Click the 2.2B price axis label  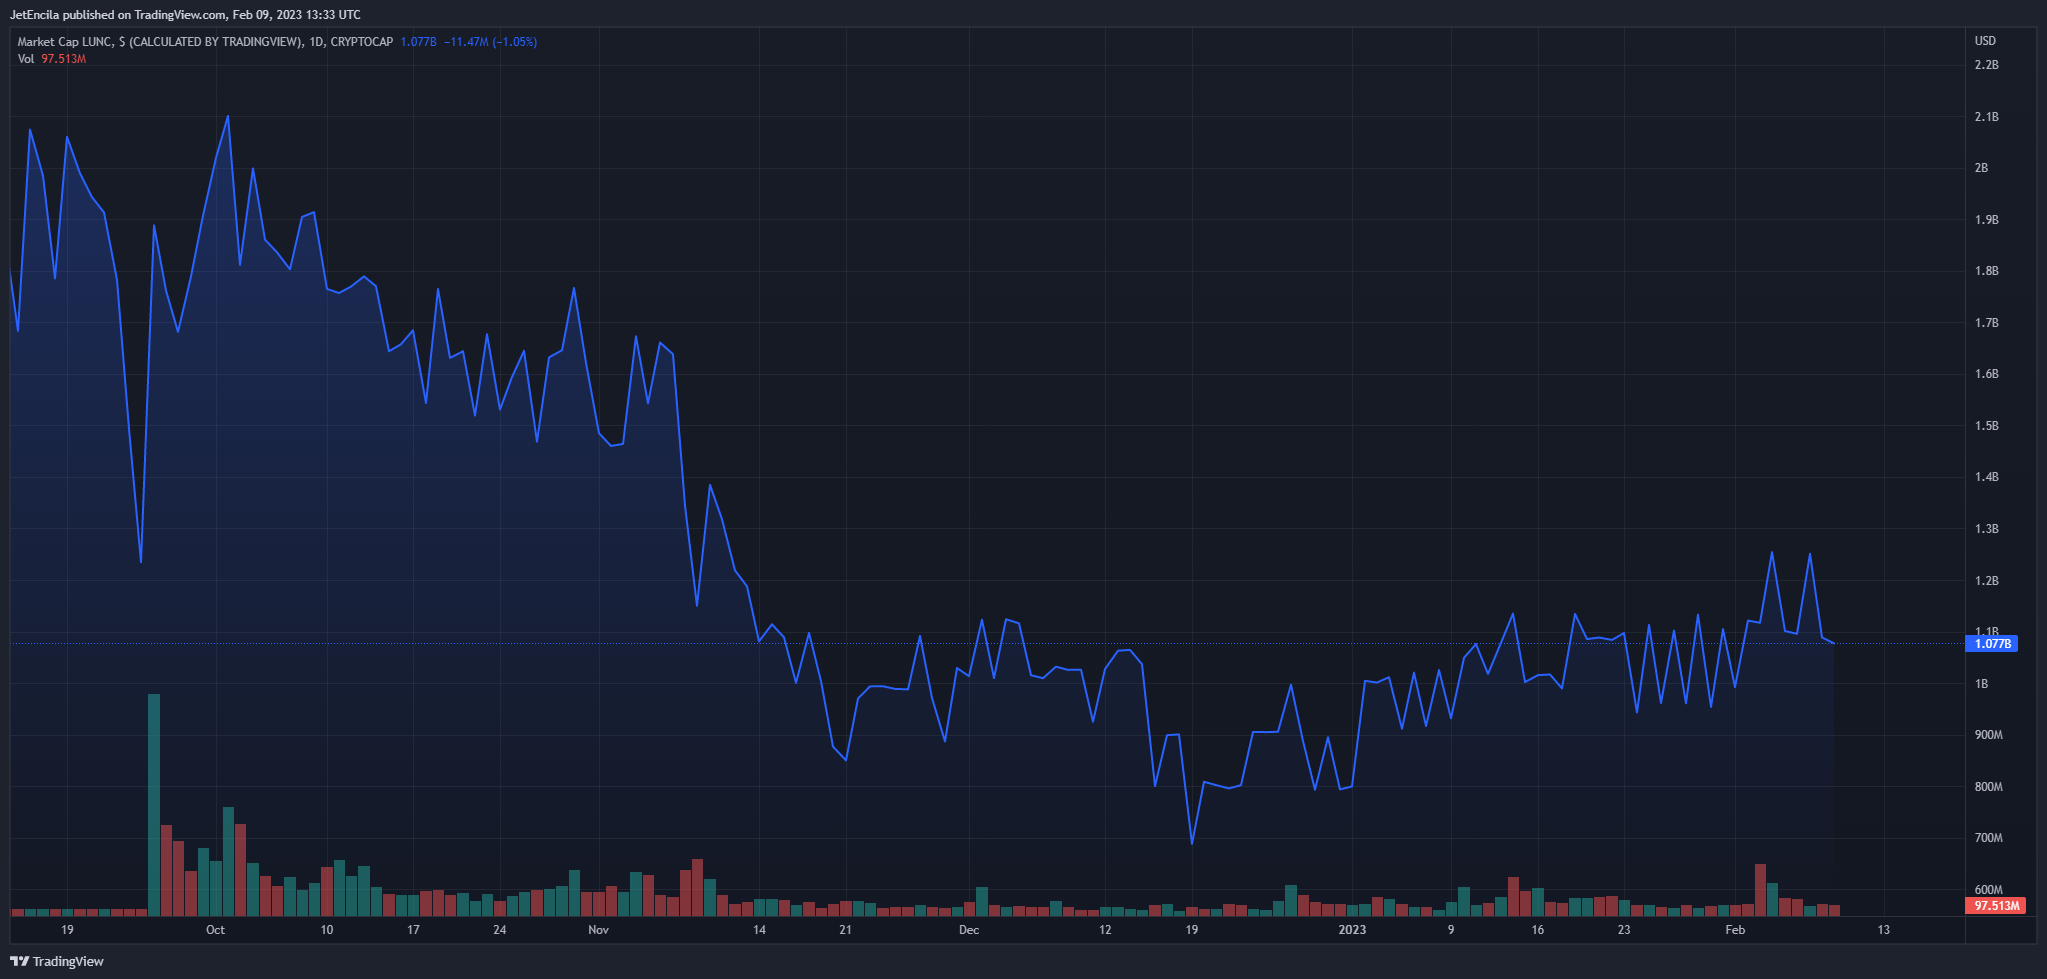pos(1986,65)
